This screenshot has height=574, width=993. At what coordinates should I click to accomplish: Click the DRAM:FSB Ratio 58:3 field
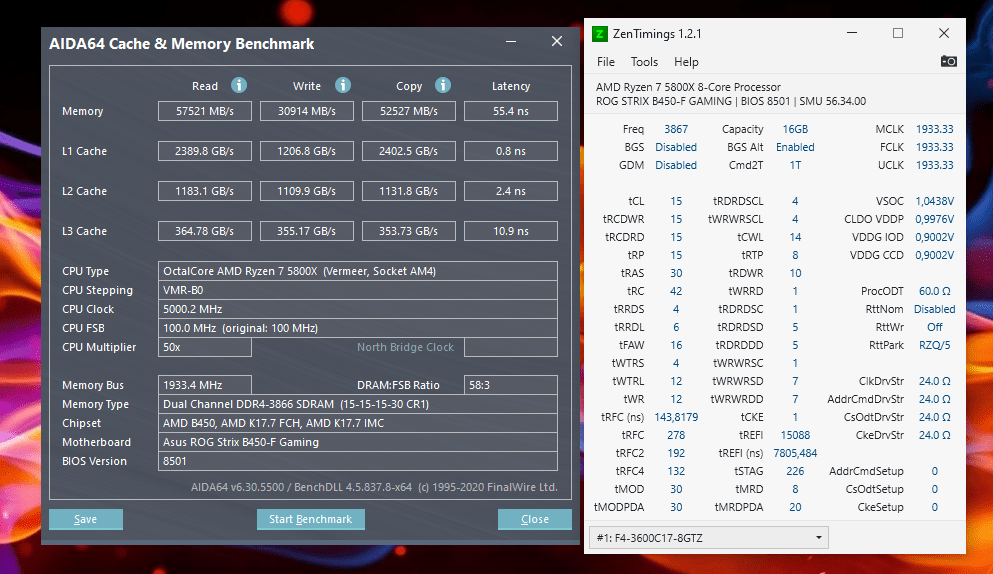click(510, 385)
